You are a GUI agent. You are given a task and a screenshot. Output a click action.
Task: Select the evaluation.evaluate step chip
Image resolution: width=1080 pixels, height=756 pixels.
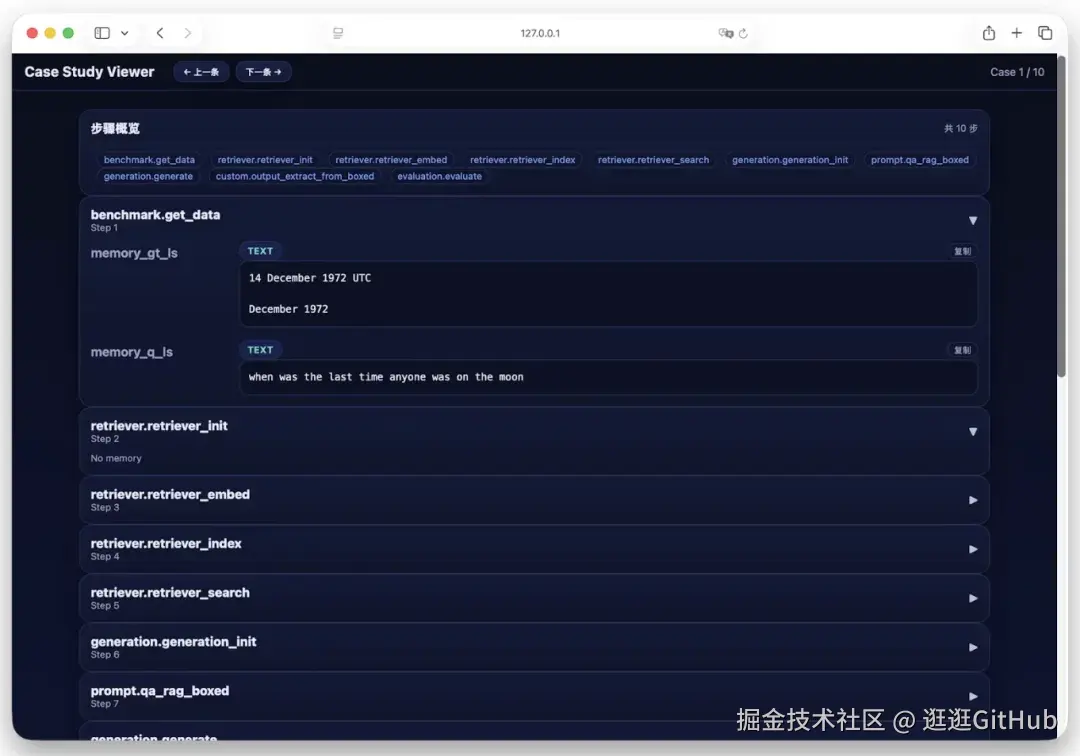pos(440,177)
